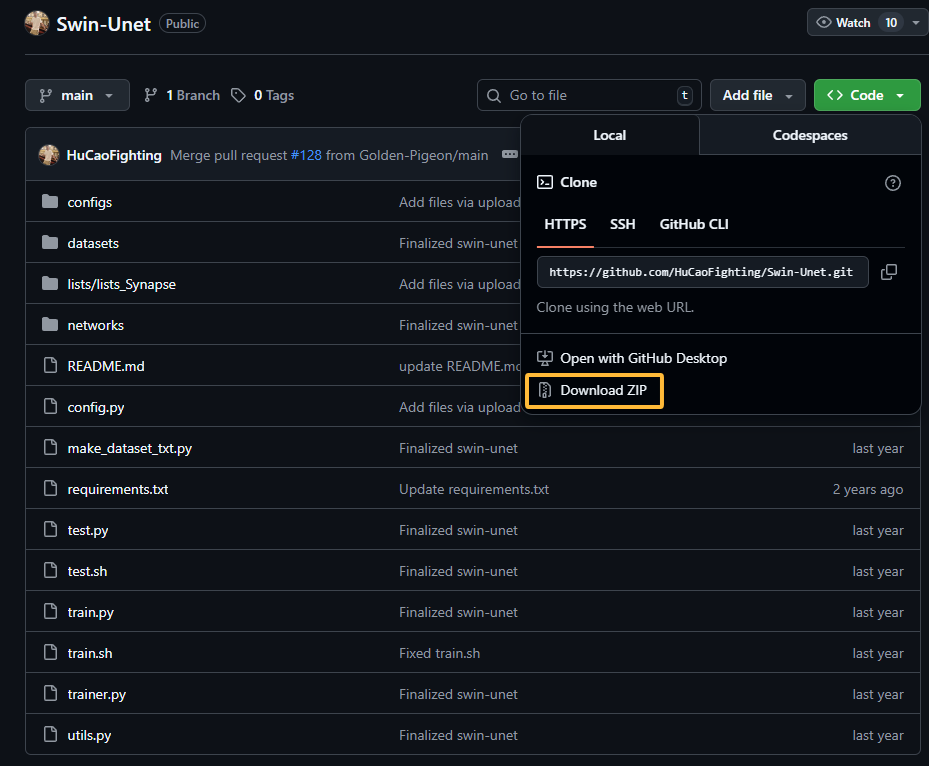
Task: Choose Download ZIP
Action: click(x=594, y=390)
